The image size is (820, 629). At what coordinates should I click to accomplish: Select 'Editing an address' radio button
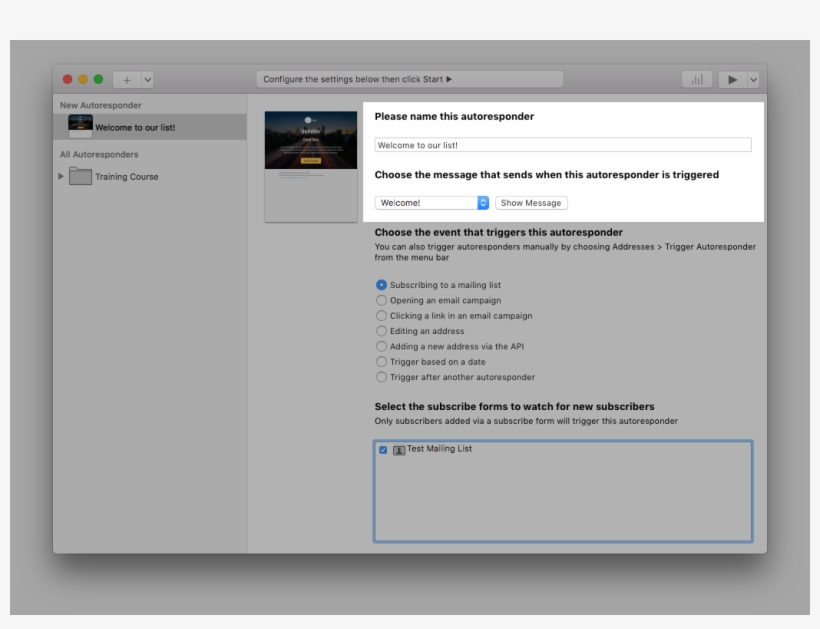coord(381,331)
